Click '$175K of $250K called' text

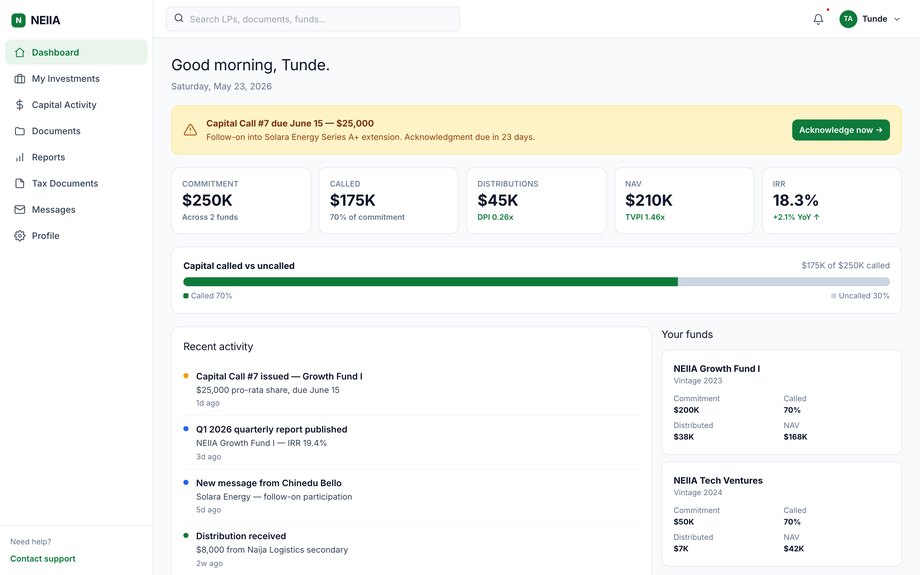click(x=845, y=265)
